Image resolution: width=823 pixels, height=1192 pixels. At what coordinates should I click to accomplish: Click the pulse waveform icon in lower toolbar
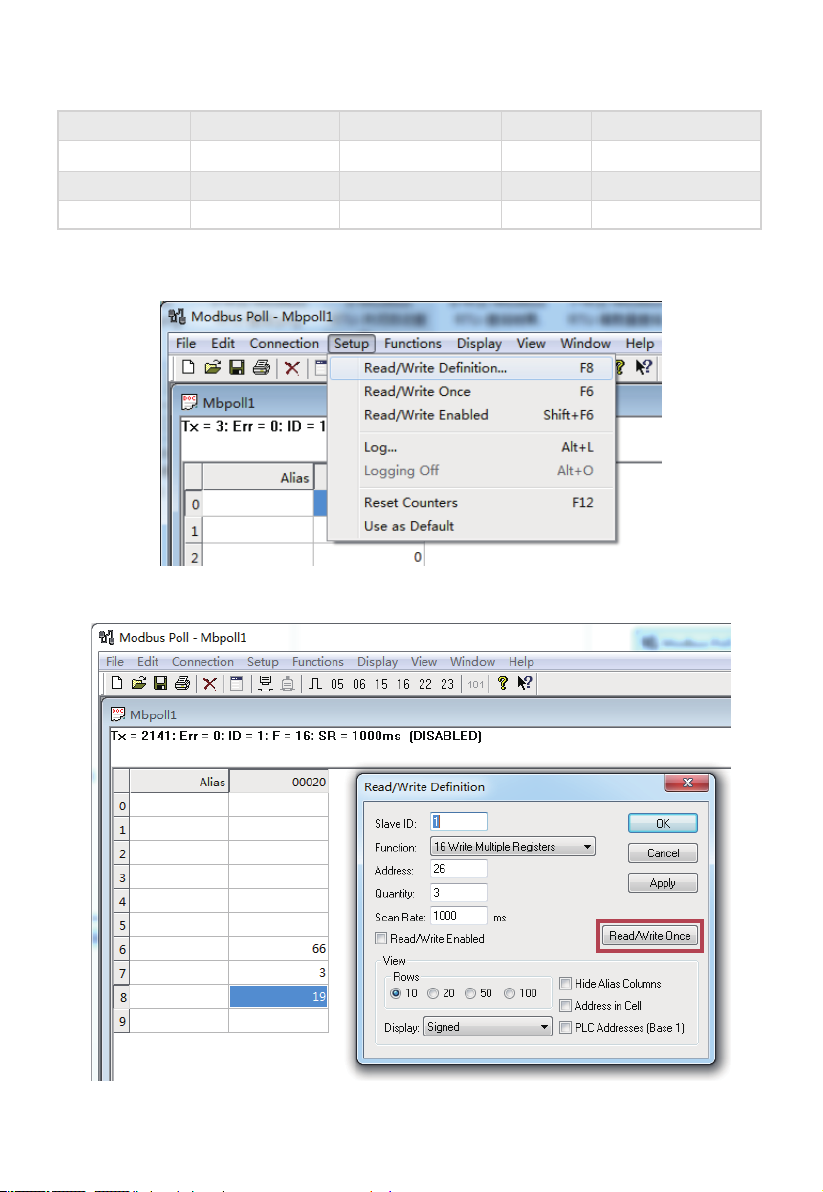click(315, 683)
